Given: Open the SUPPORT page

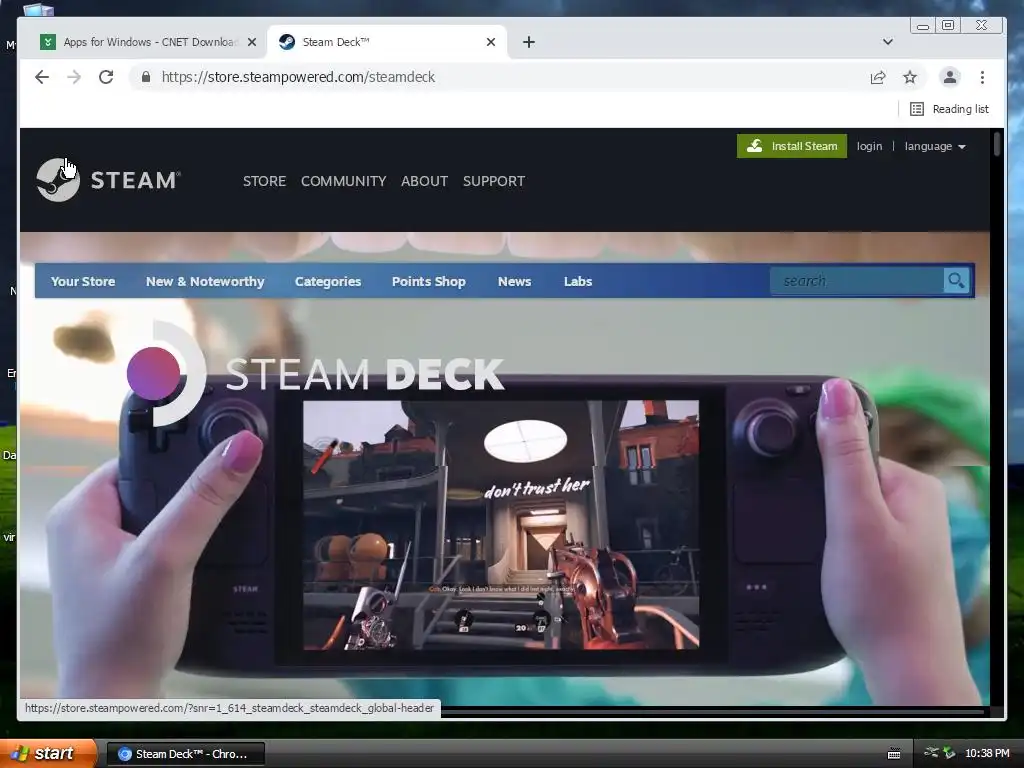Looking at the screenshot, I should [x=494, y=181].
